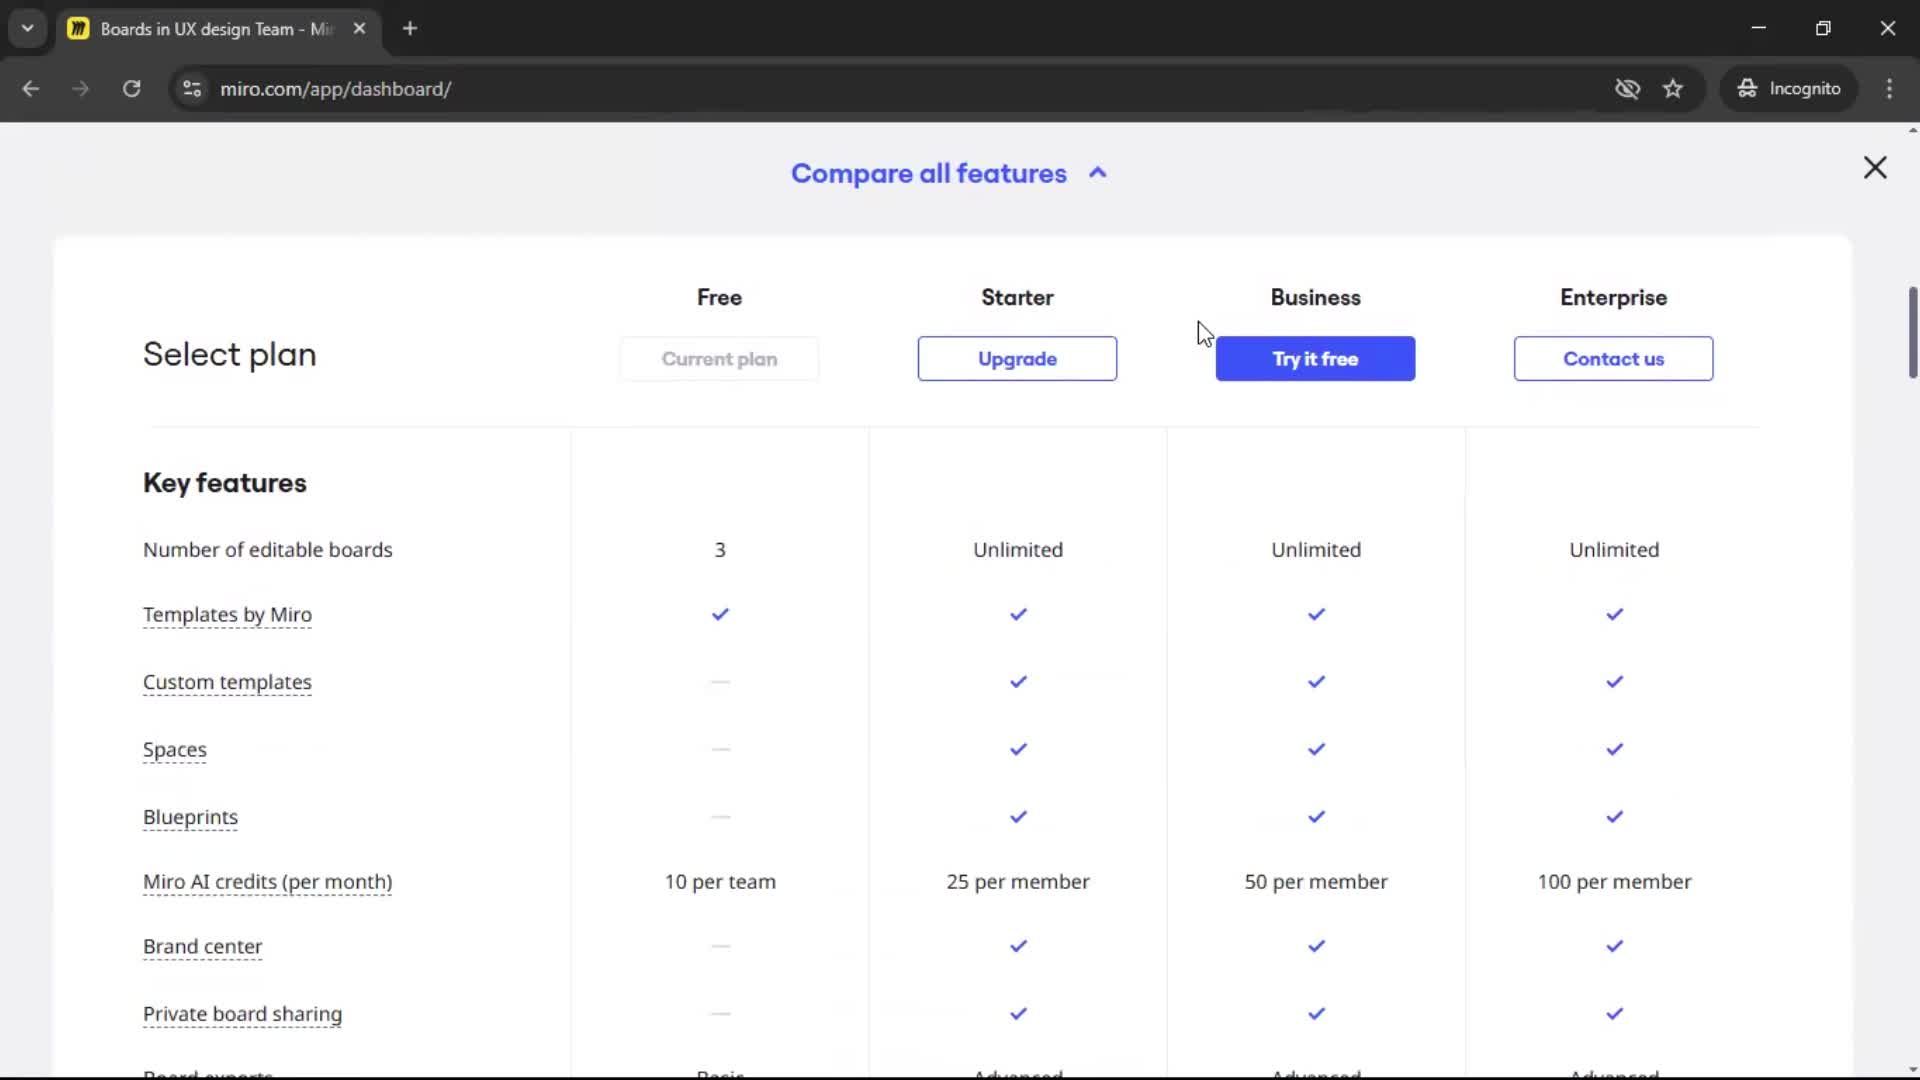Click the '10 per team' AI credits value
Image resolution: width=1920 pixels, height=1080 pixels.
(720, 882)
